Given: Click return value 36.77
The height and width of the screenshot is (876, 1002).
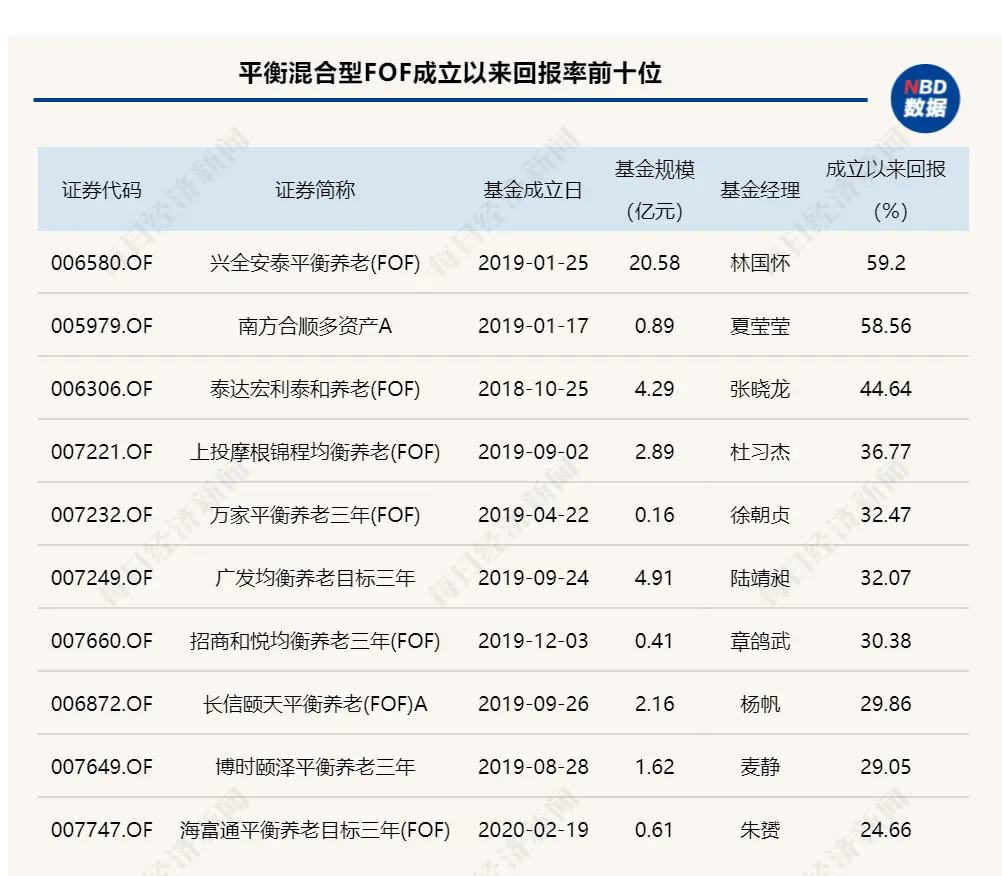Looking at the screenshot, I should [886, 452].
